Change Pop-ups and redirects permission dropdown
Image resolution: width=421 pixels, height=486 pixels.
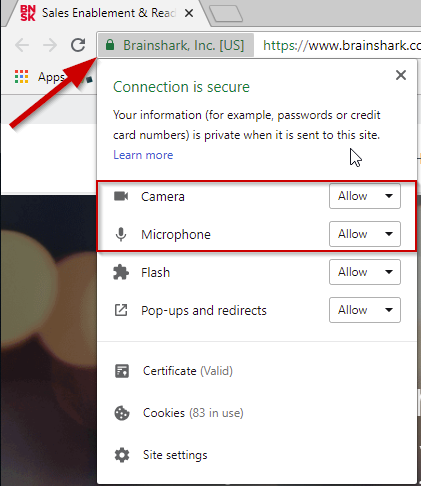[365, 310]
